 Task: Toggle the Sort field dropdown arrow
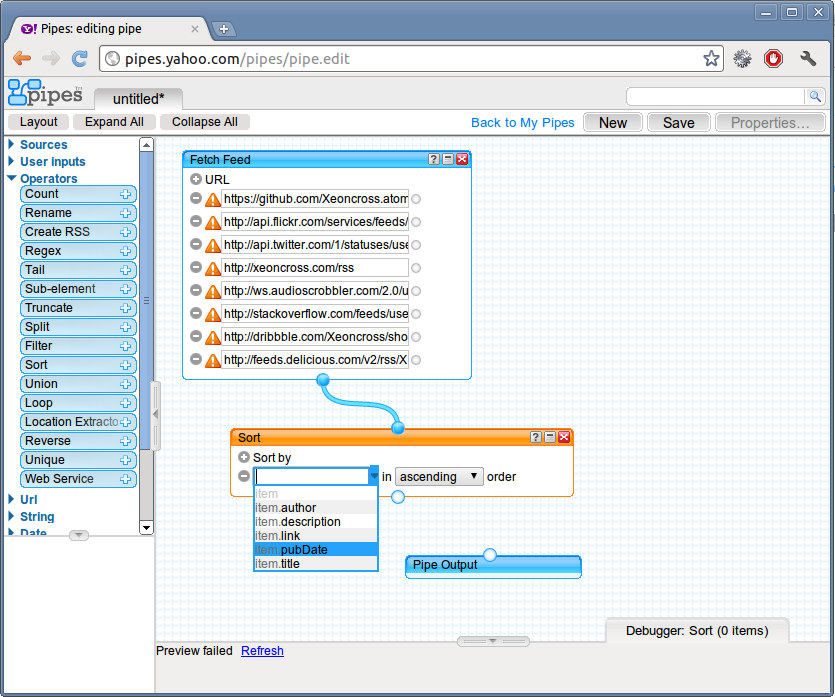click(x=374, y=475)
